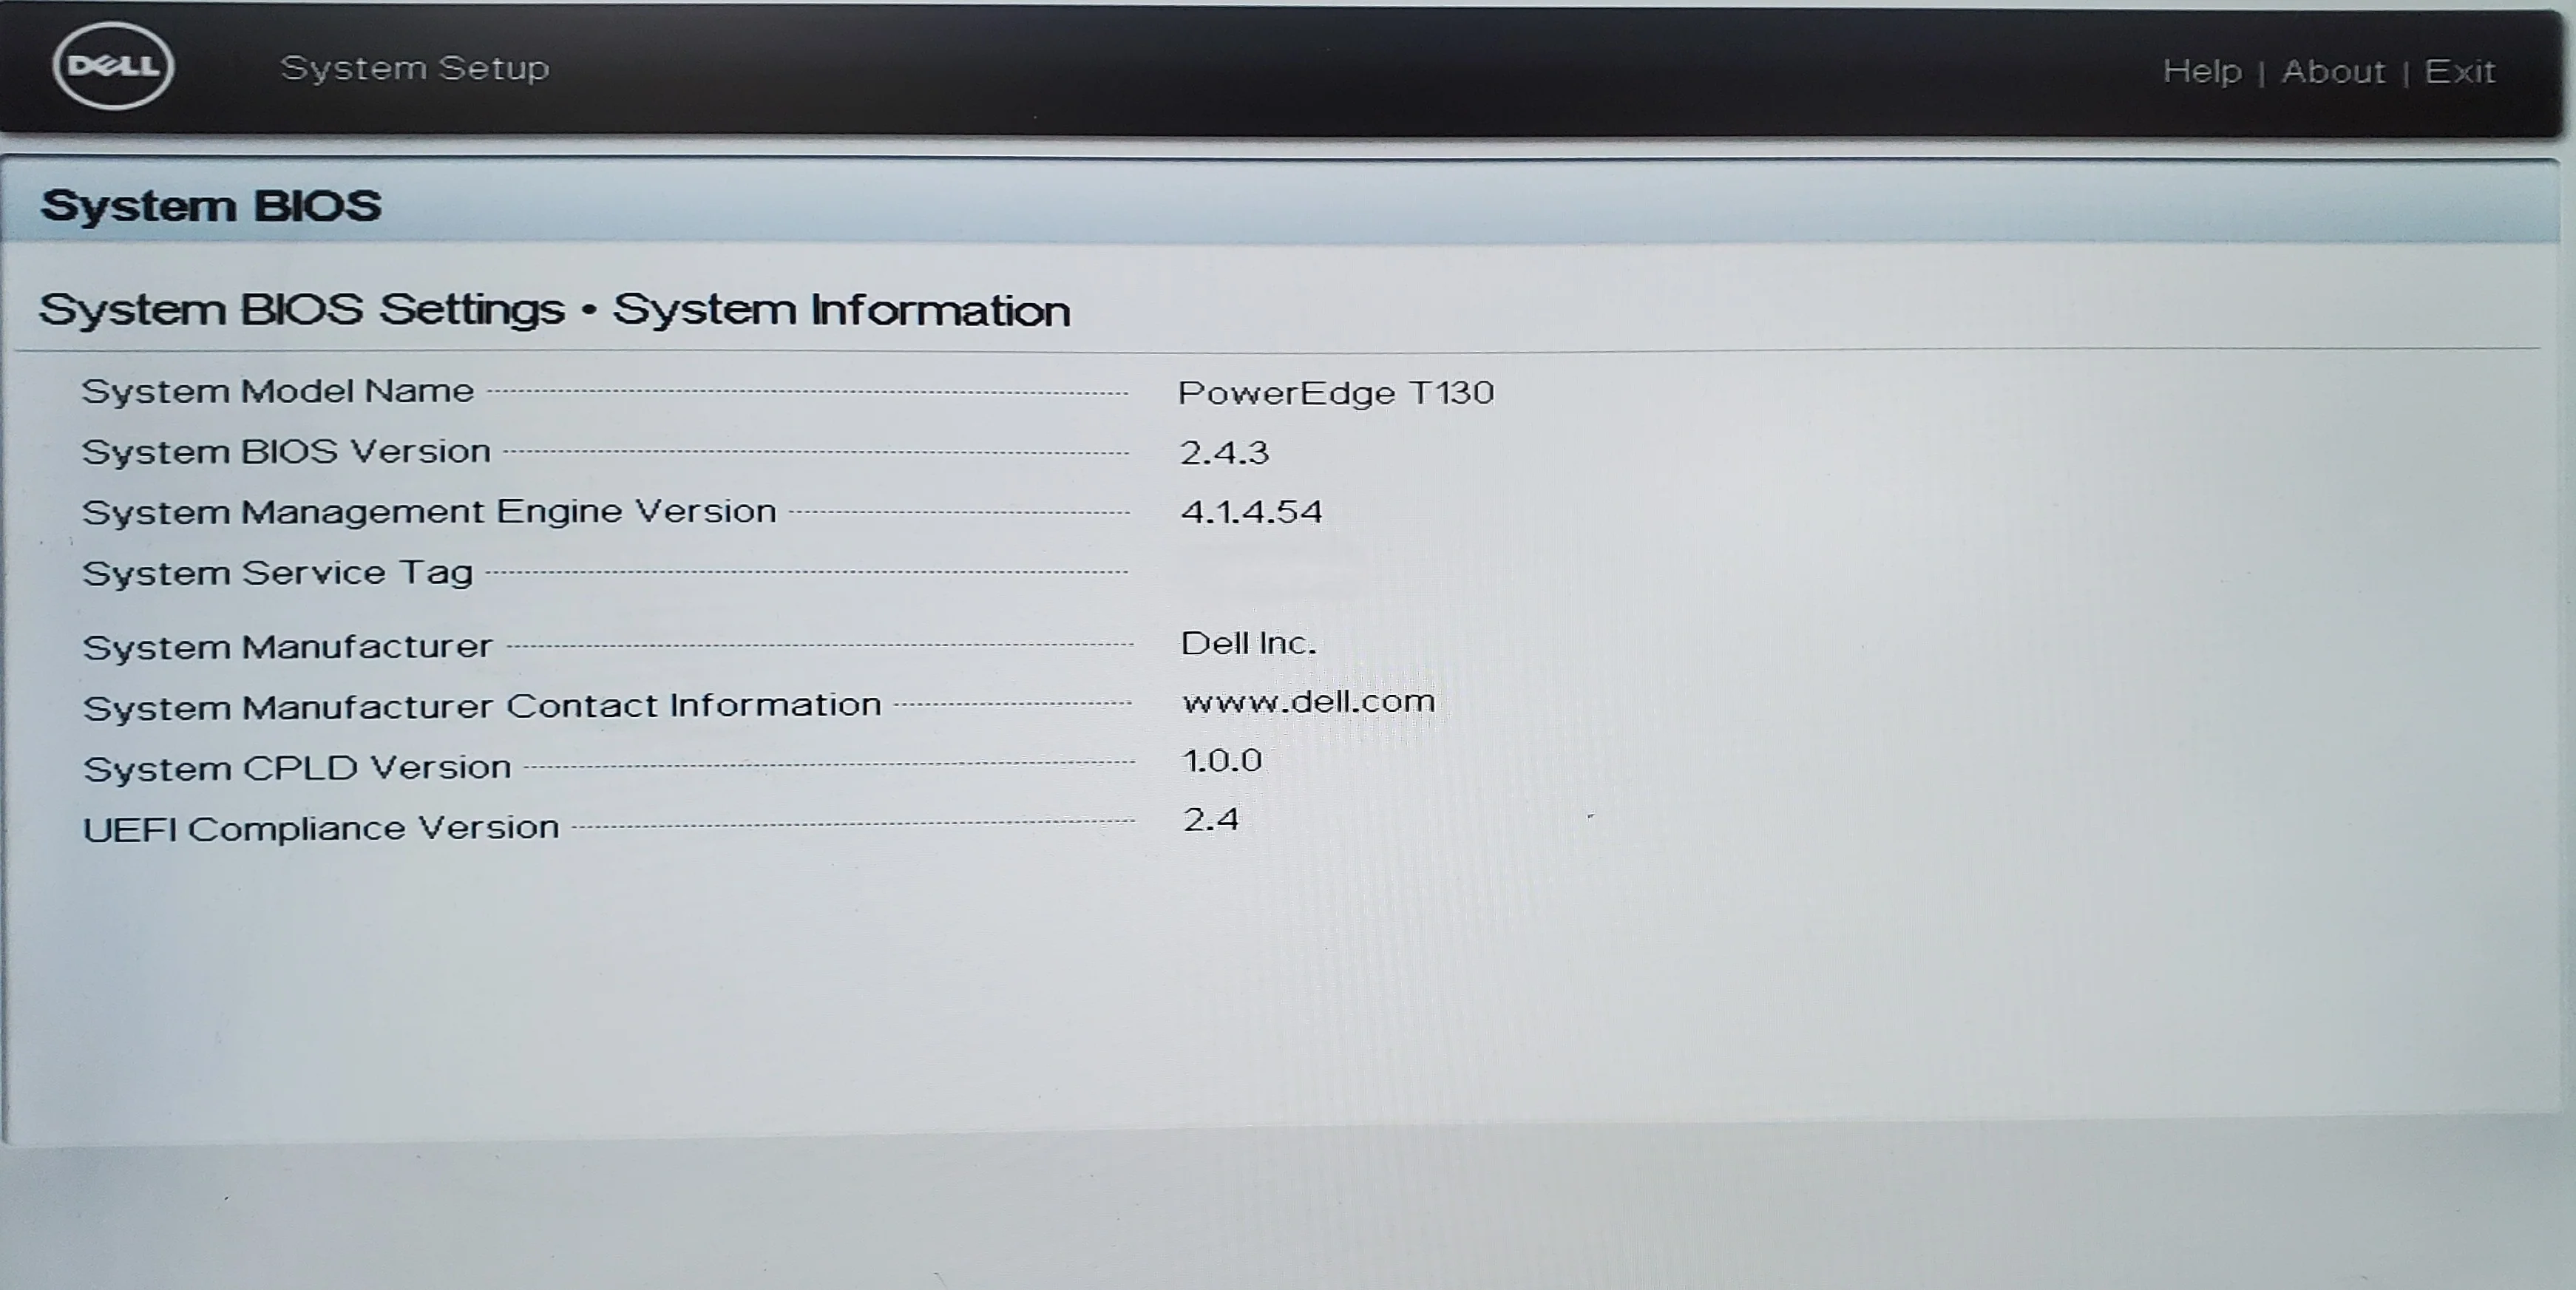Select UEFI compliance value 2.4
This screenshot has height=1290, width=2576.
(1211, 820)
